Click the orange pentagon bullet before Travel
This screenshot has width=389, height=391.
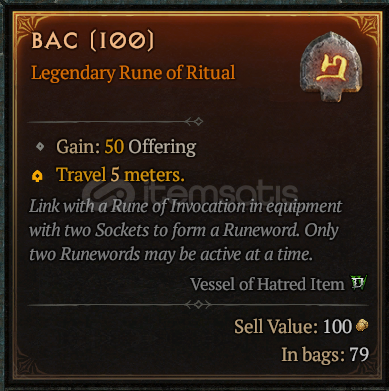37,176
